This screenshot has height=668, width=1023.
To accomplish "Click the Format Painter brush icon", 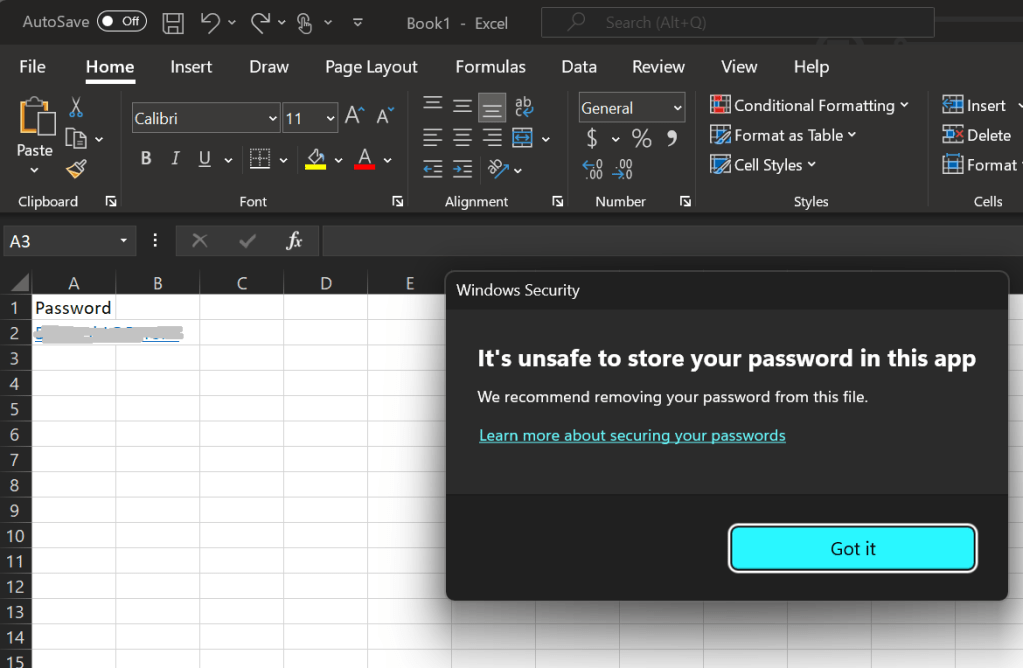I will (x=76, y=169).
